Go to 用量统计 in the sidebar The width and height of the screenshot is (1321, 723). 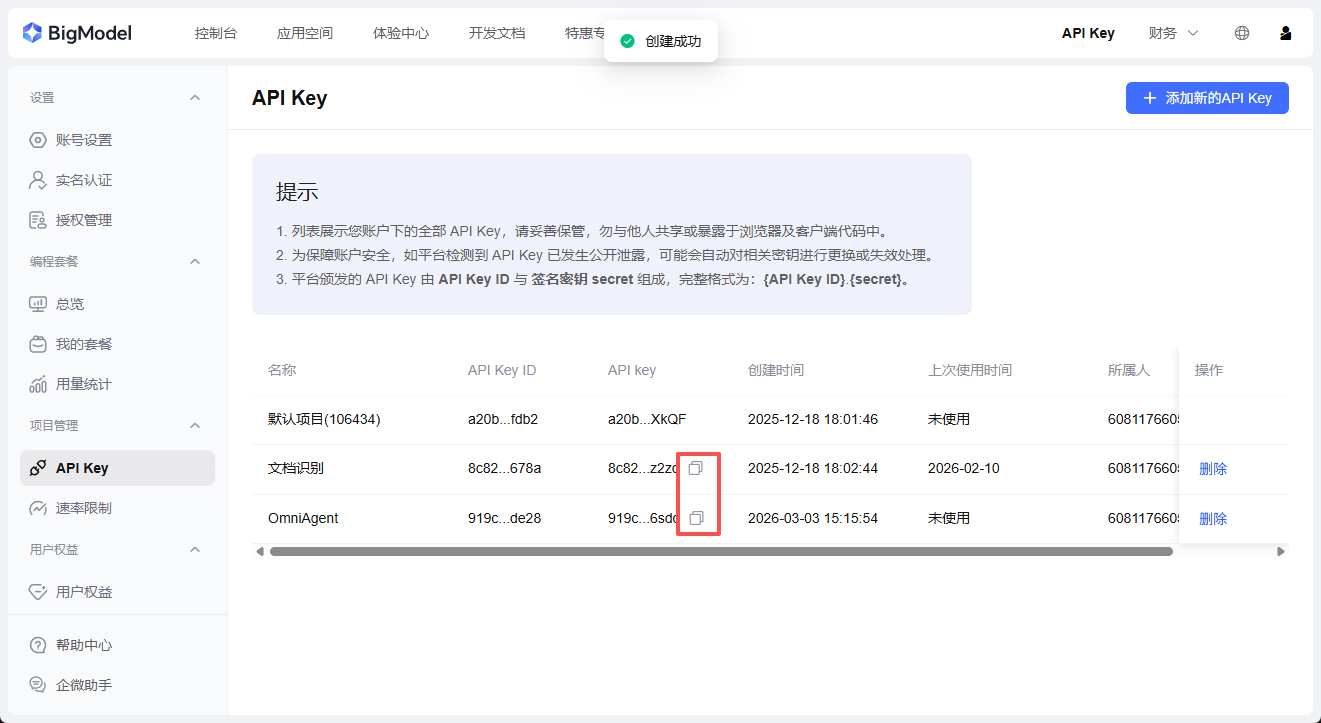[x=83, y=384]
